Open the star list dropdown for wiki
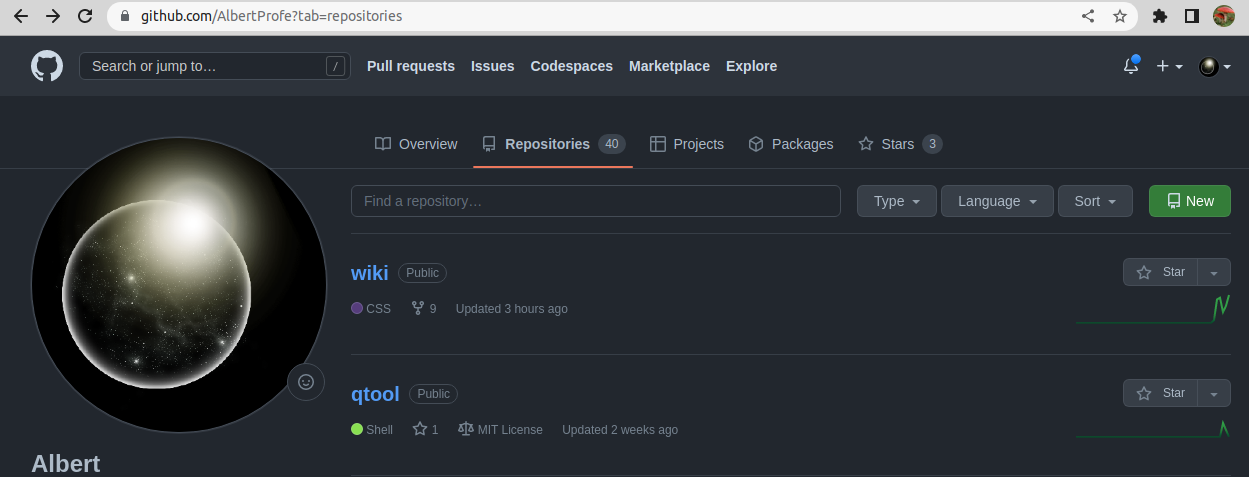 click(1214, 272)
